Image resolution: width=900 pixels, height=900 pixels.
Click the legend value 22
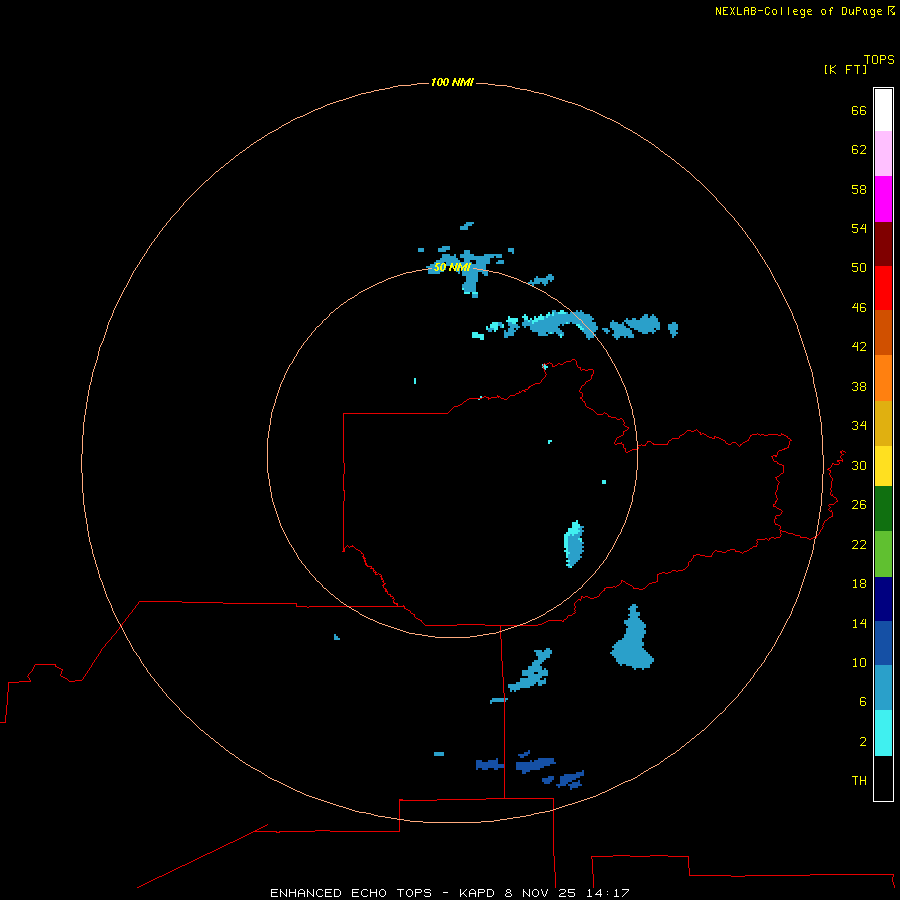click(859, 544)
